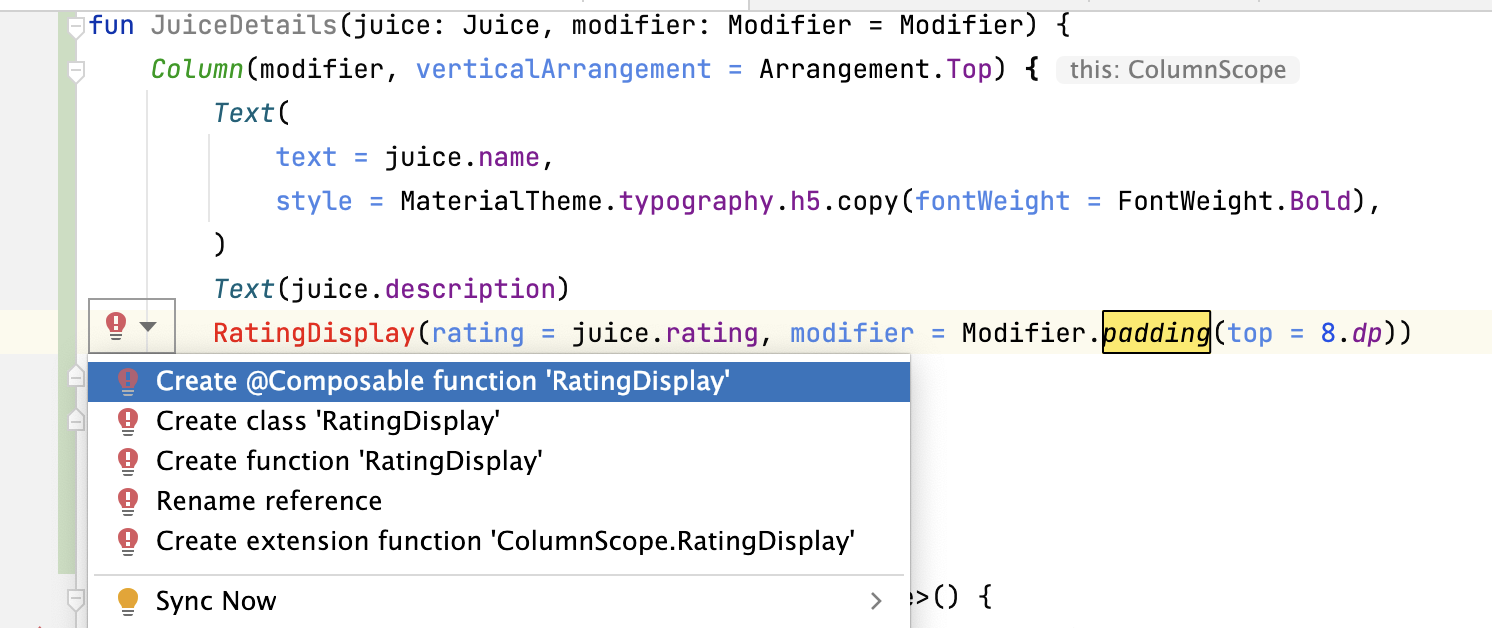
Task: Choose the Rename reference action
Action: tap(268, 501)
